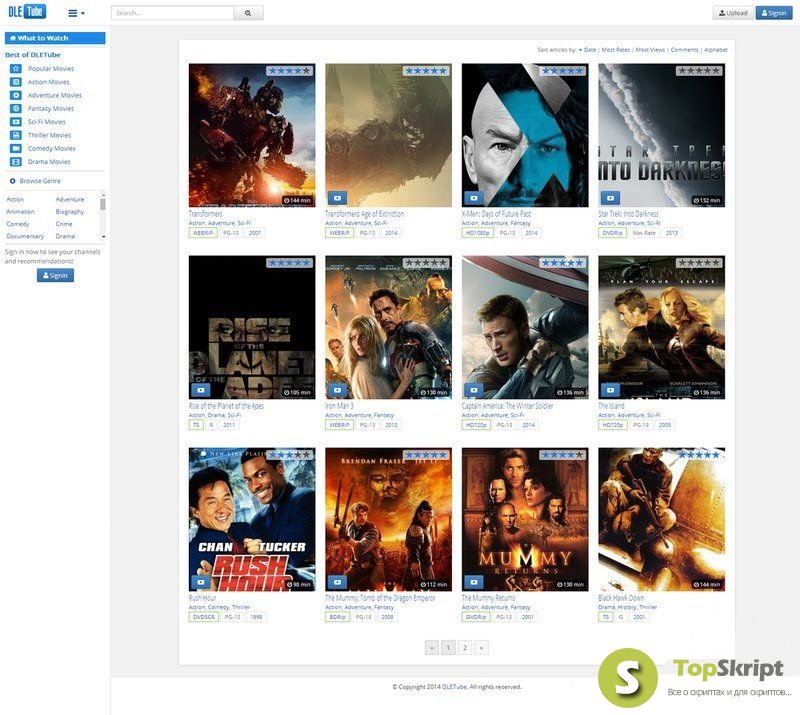Open the Sci-Fi Movies link
This screenshot has height=715, width=800.
click(x=47, y=121)
